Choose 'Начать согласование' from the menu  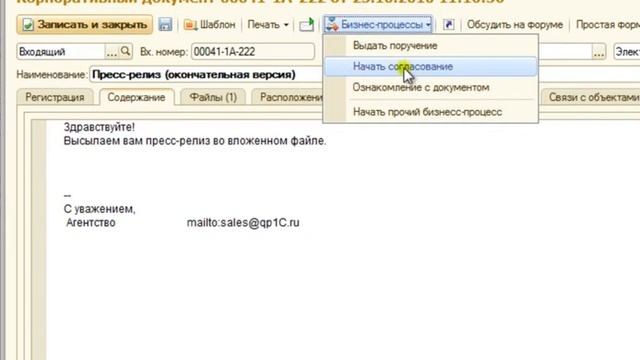[431, 67]
